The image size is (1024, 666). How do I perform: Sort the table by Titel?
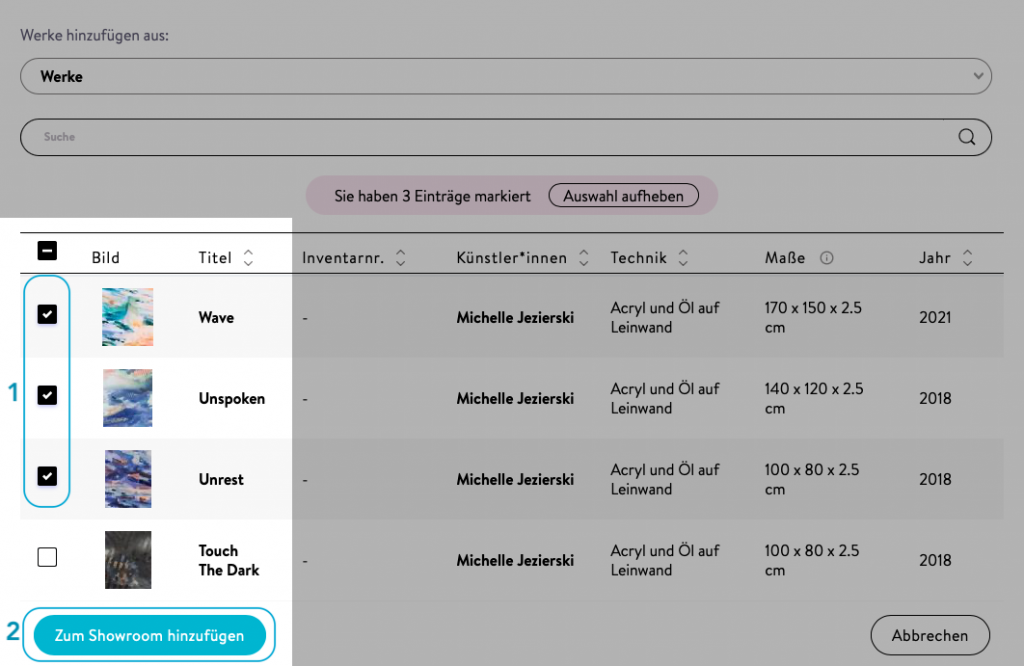click(x=248, y=258)
